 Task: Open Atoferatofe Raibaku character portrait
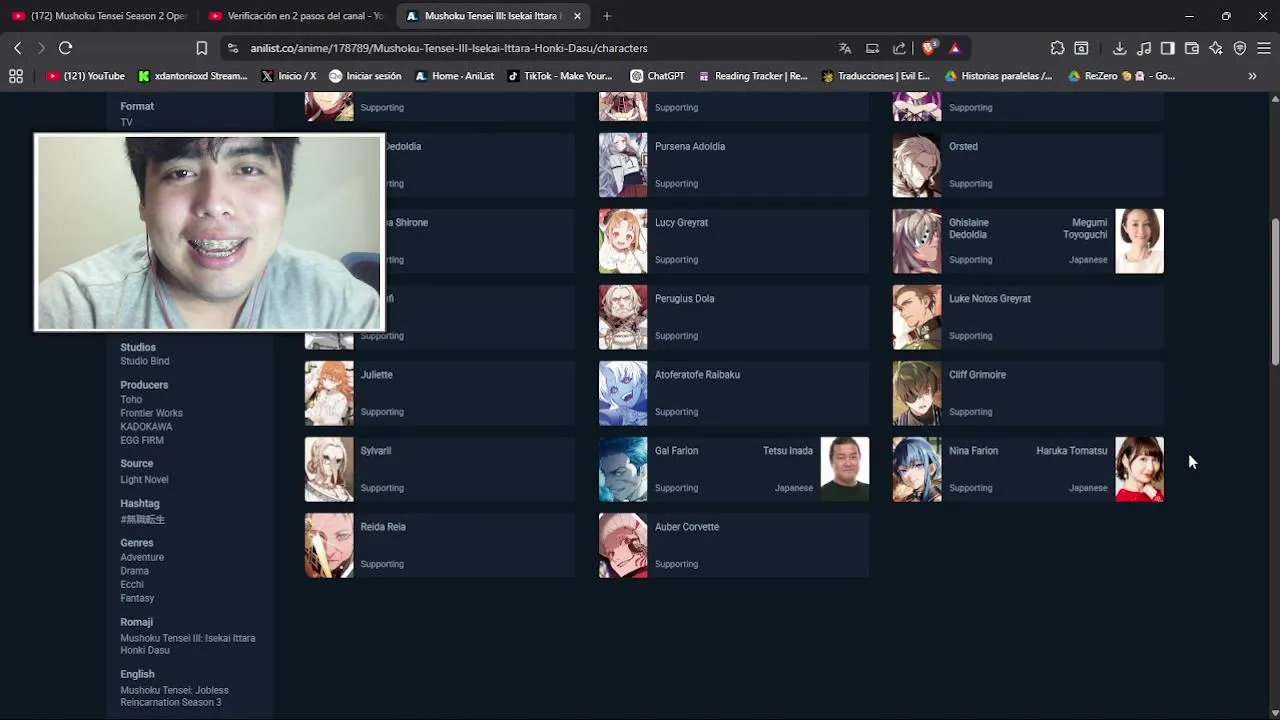[623, 393]
